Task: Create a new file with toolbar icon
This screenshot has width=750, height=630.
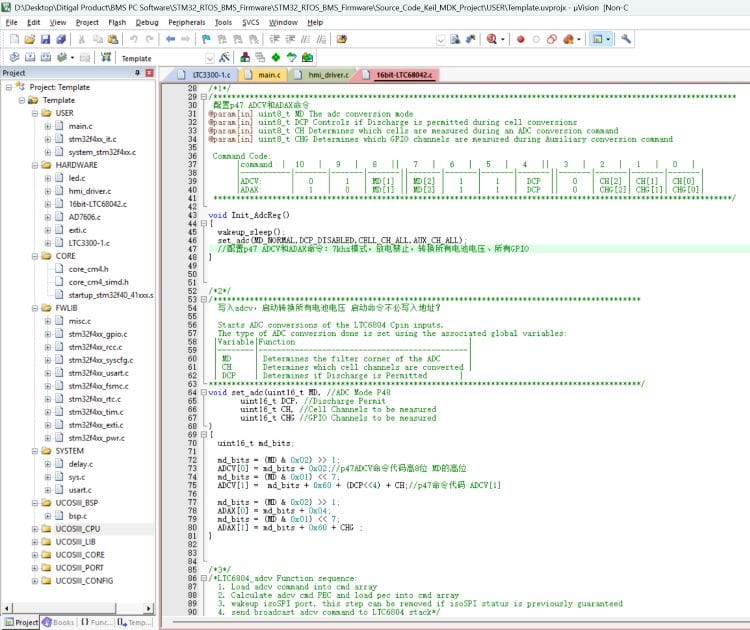Action: point(14,39)
